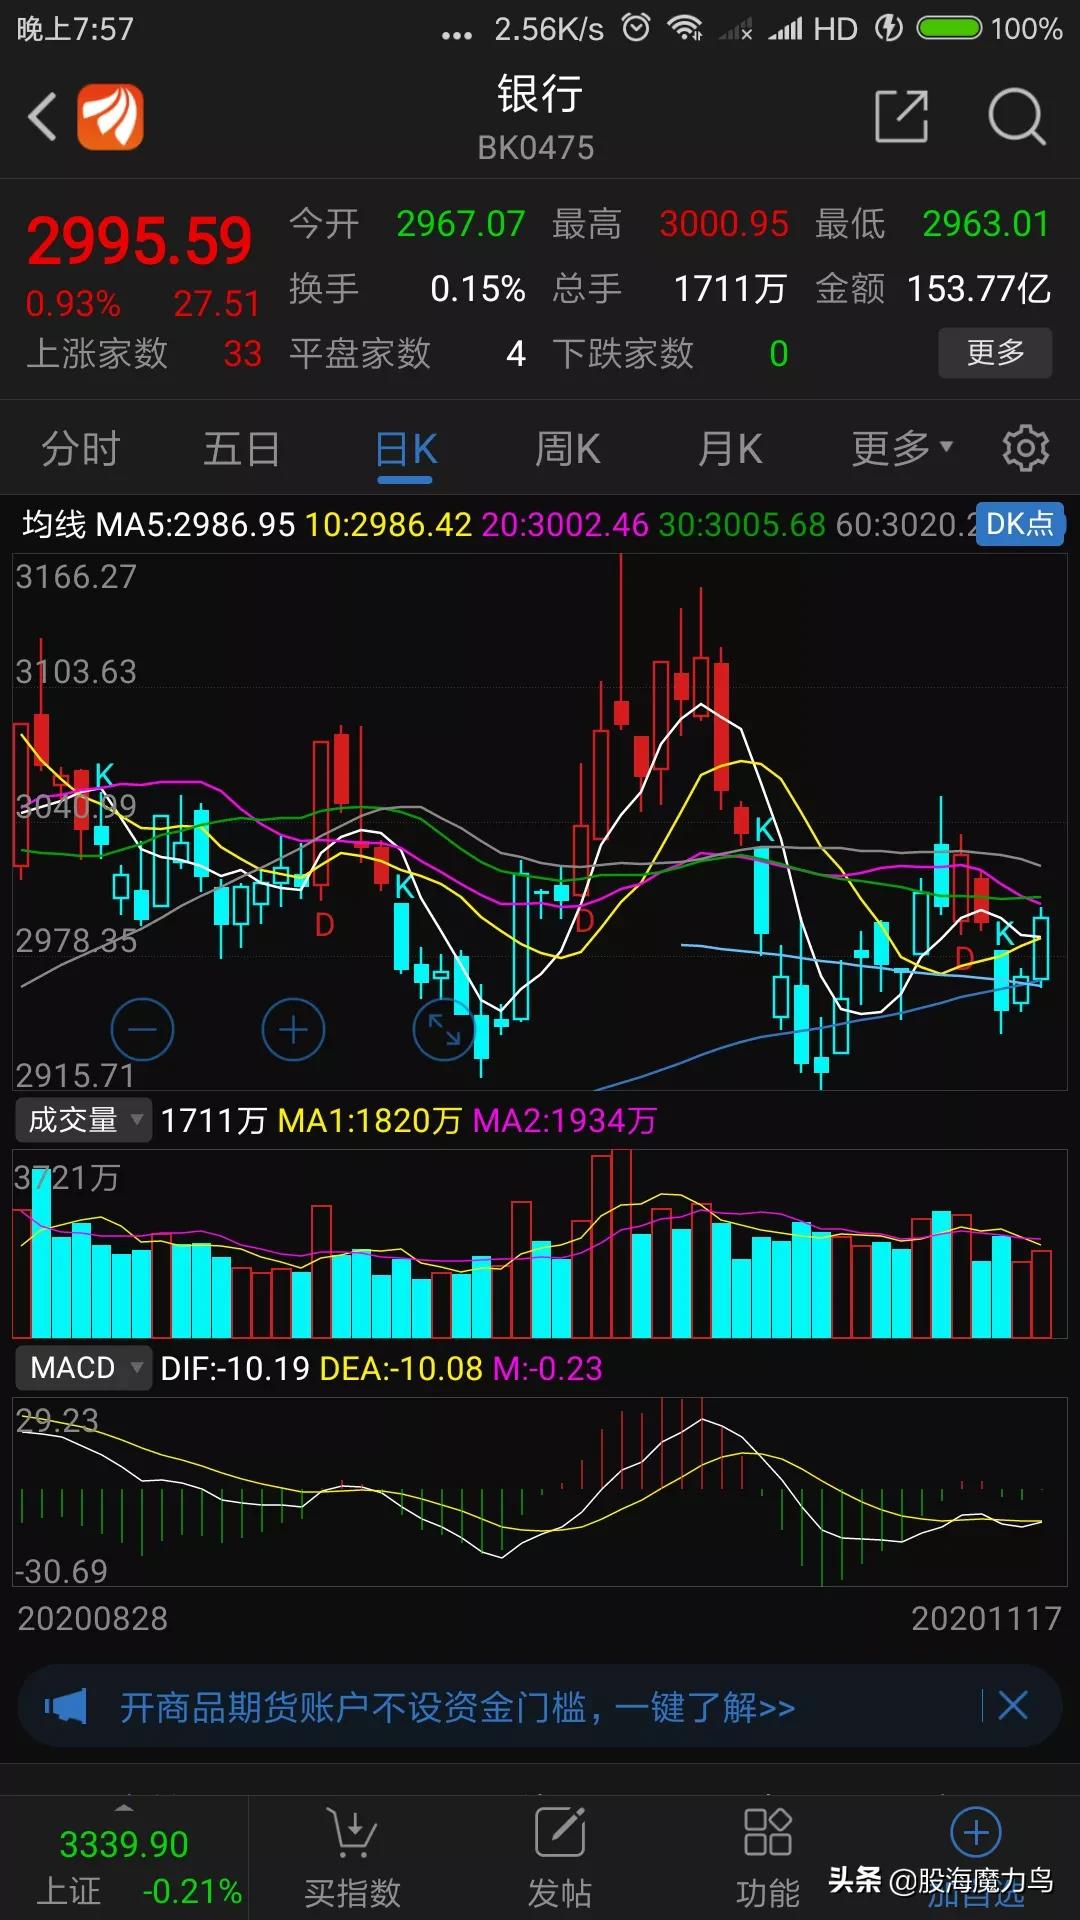Screen dimensions: 1080x1920
Task: Tap the share export icon
Action: [x=902, y=117]
